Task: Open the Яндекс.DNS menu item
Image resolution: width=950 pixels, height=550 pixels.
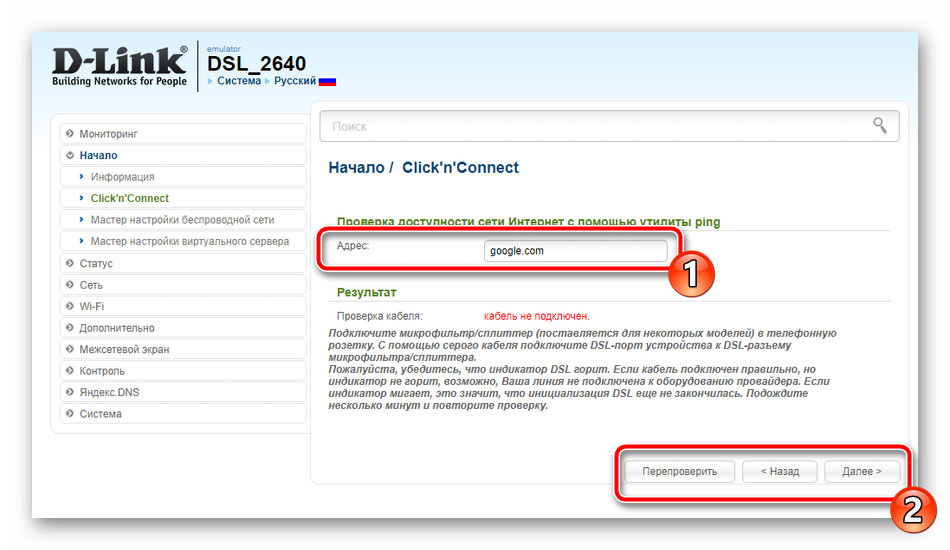Action: (183, 392)
